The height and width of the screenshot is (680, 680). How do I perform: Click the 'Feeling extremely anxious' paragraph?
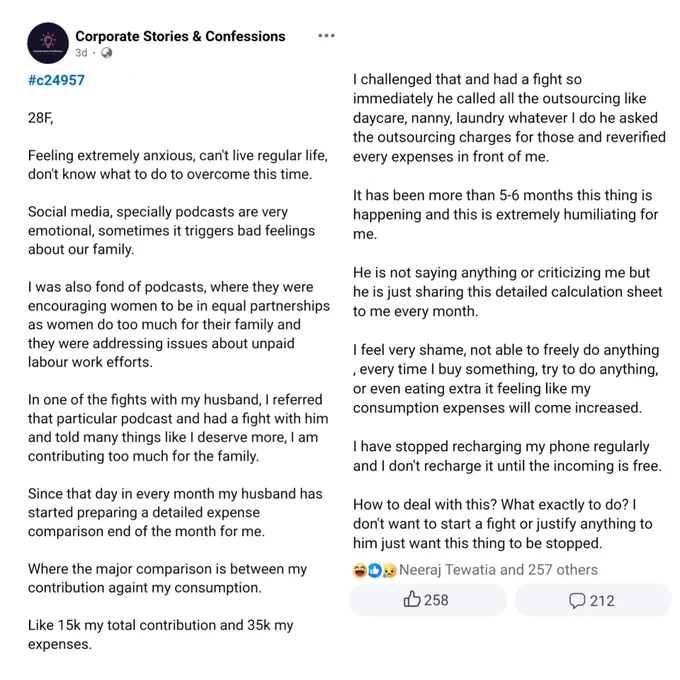point(178,165)
